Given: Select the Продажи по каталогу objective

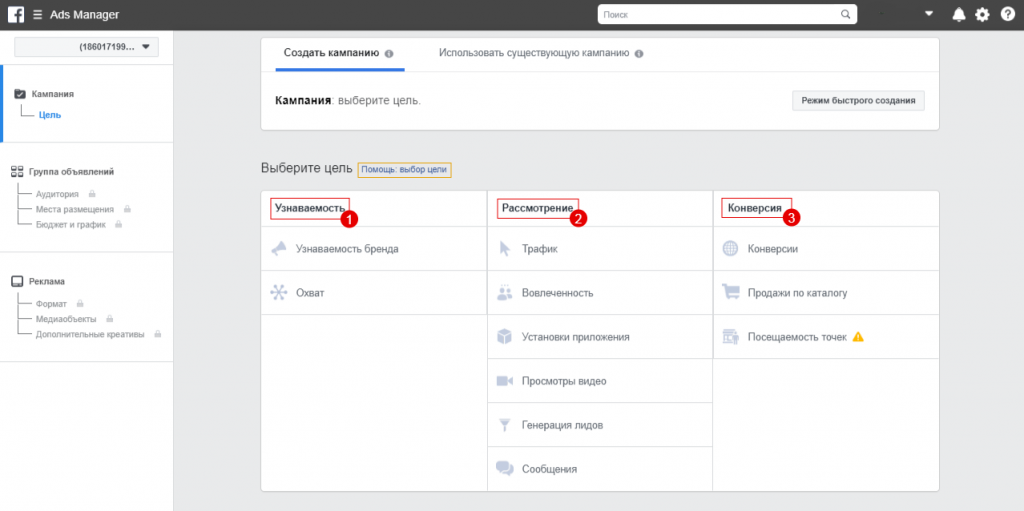Looking at the screenshot, I should (826, 293).
